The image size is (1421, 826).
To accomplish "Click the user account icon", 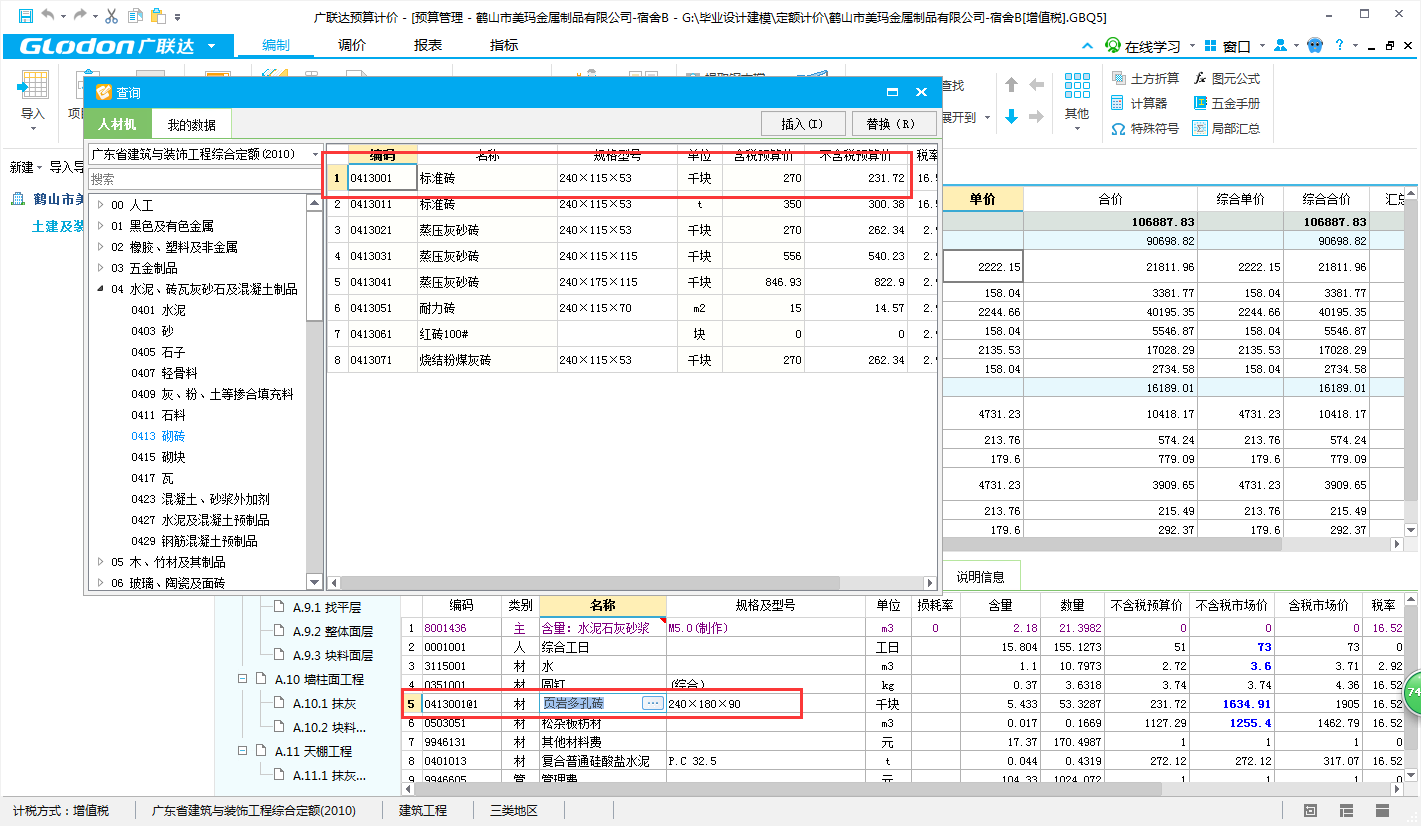I will [x=1279, y=46].
